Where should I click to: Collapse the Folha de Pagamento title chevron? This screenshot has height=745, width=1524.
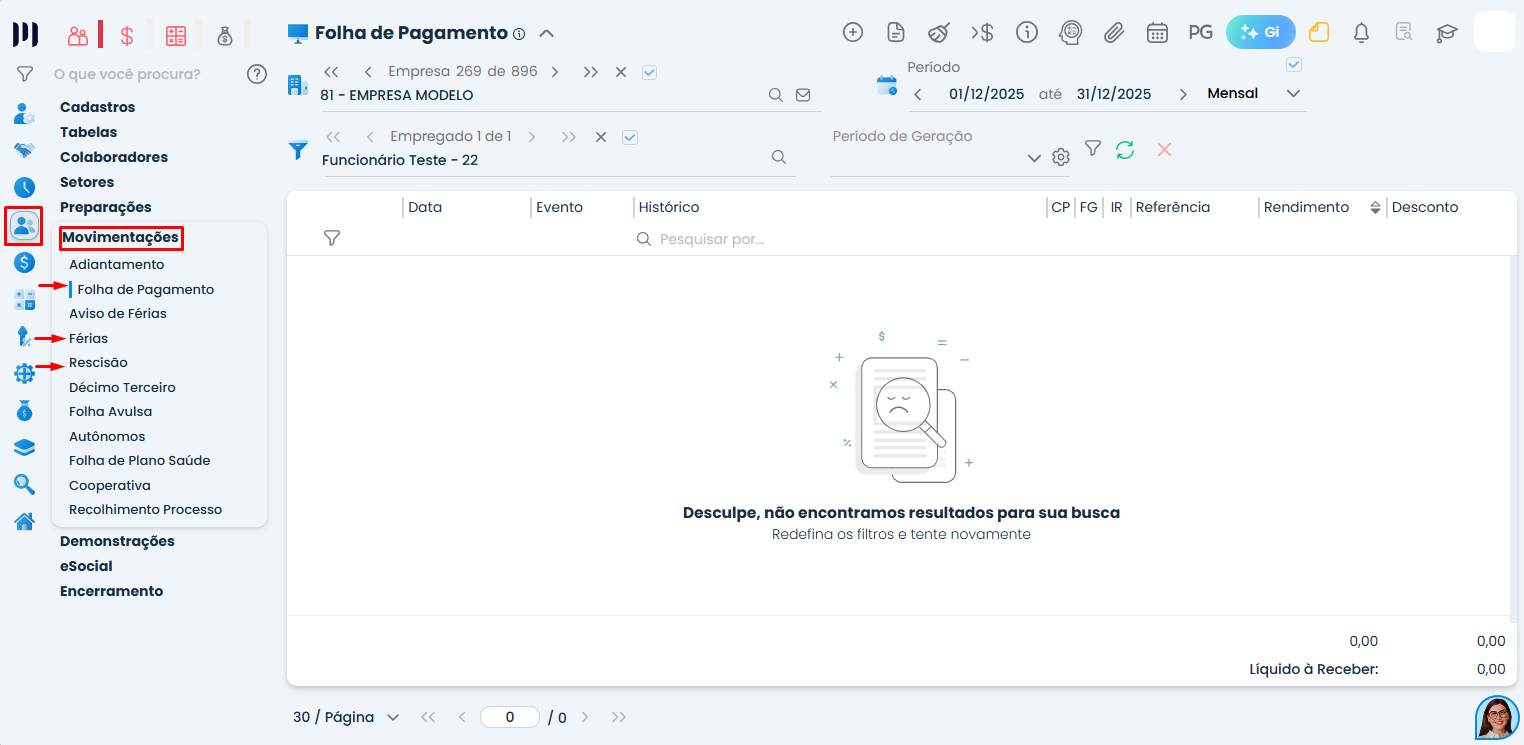point(546,33)
